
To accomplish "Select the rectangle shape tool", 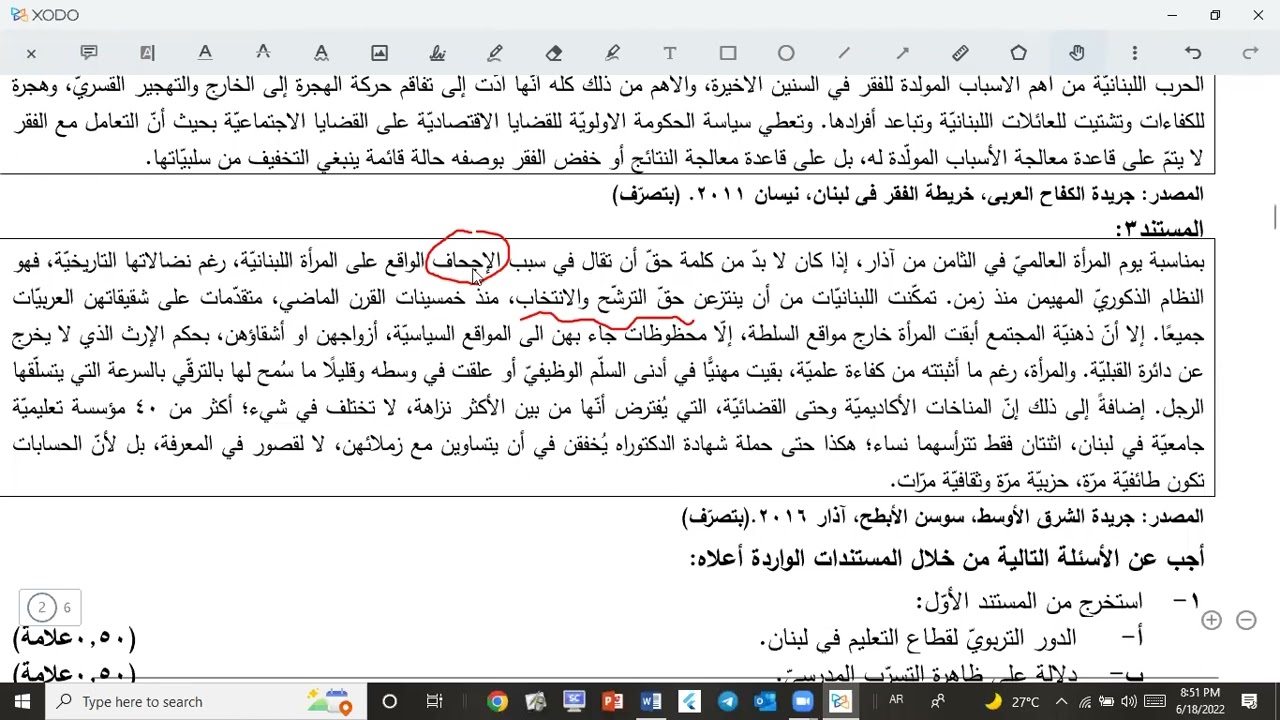I will point(728,53).
